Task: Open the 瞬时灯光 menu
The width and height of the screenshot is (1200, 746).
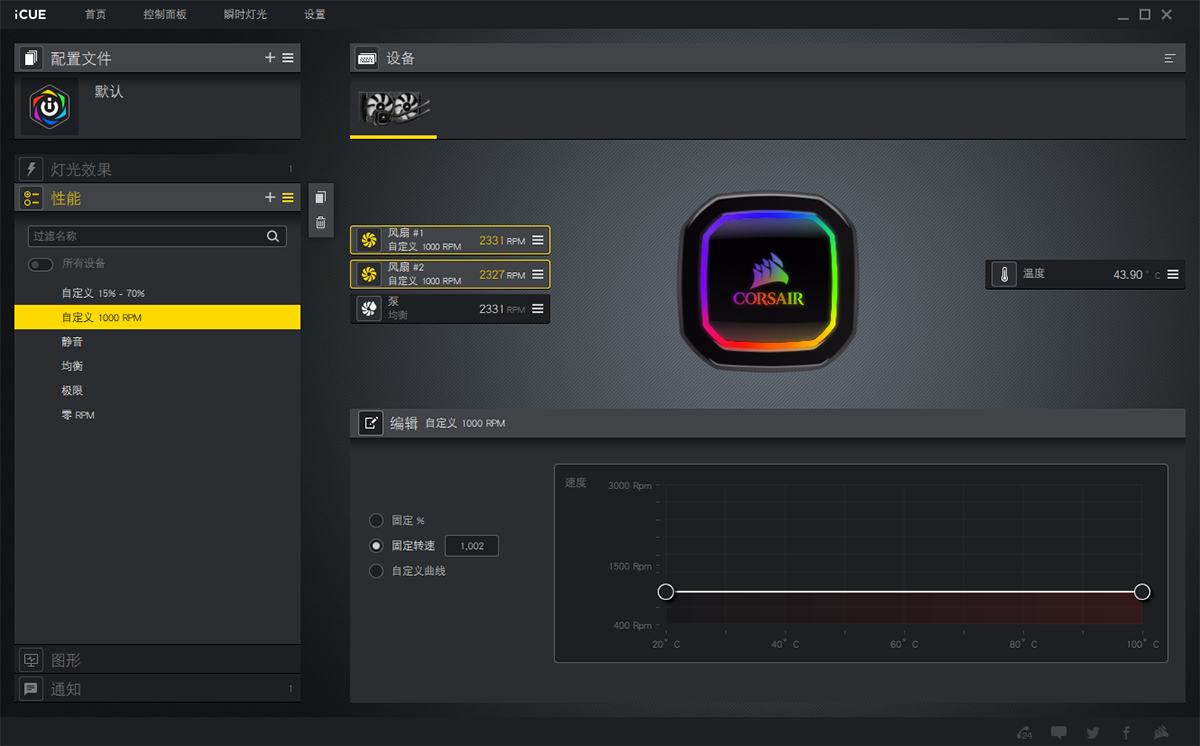Action: 245,15
